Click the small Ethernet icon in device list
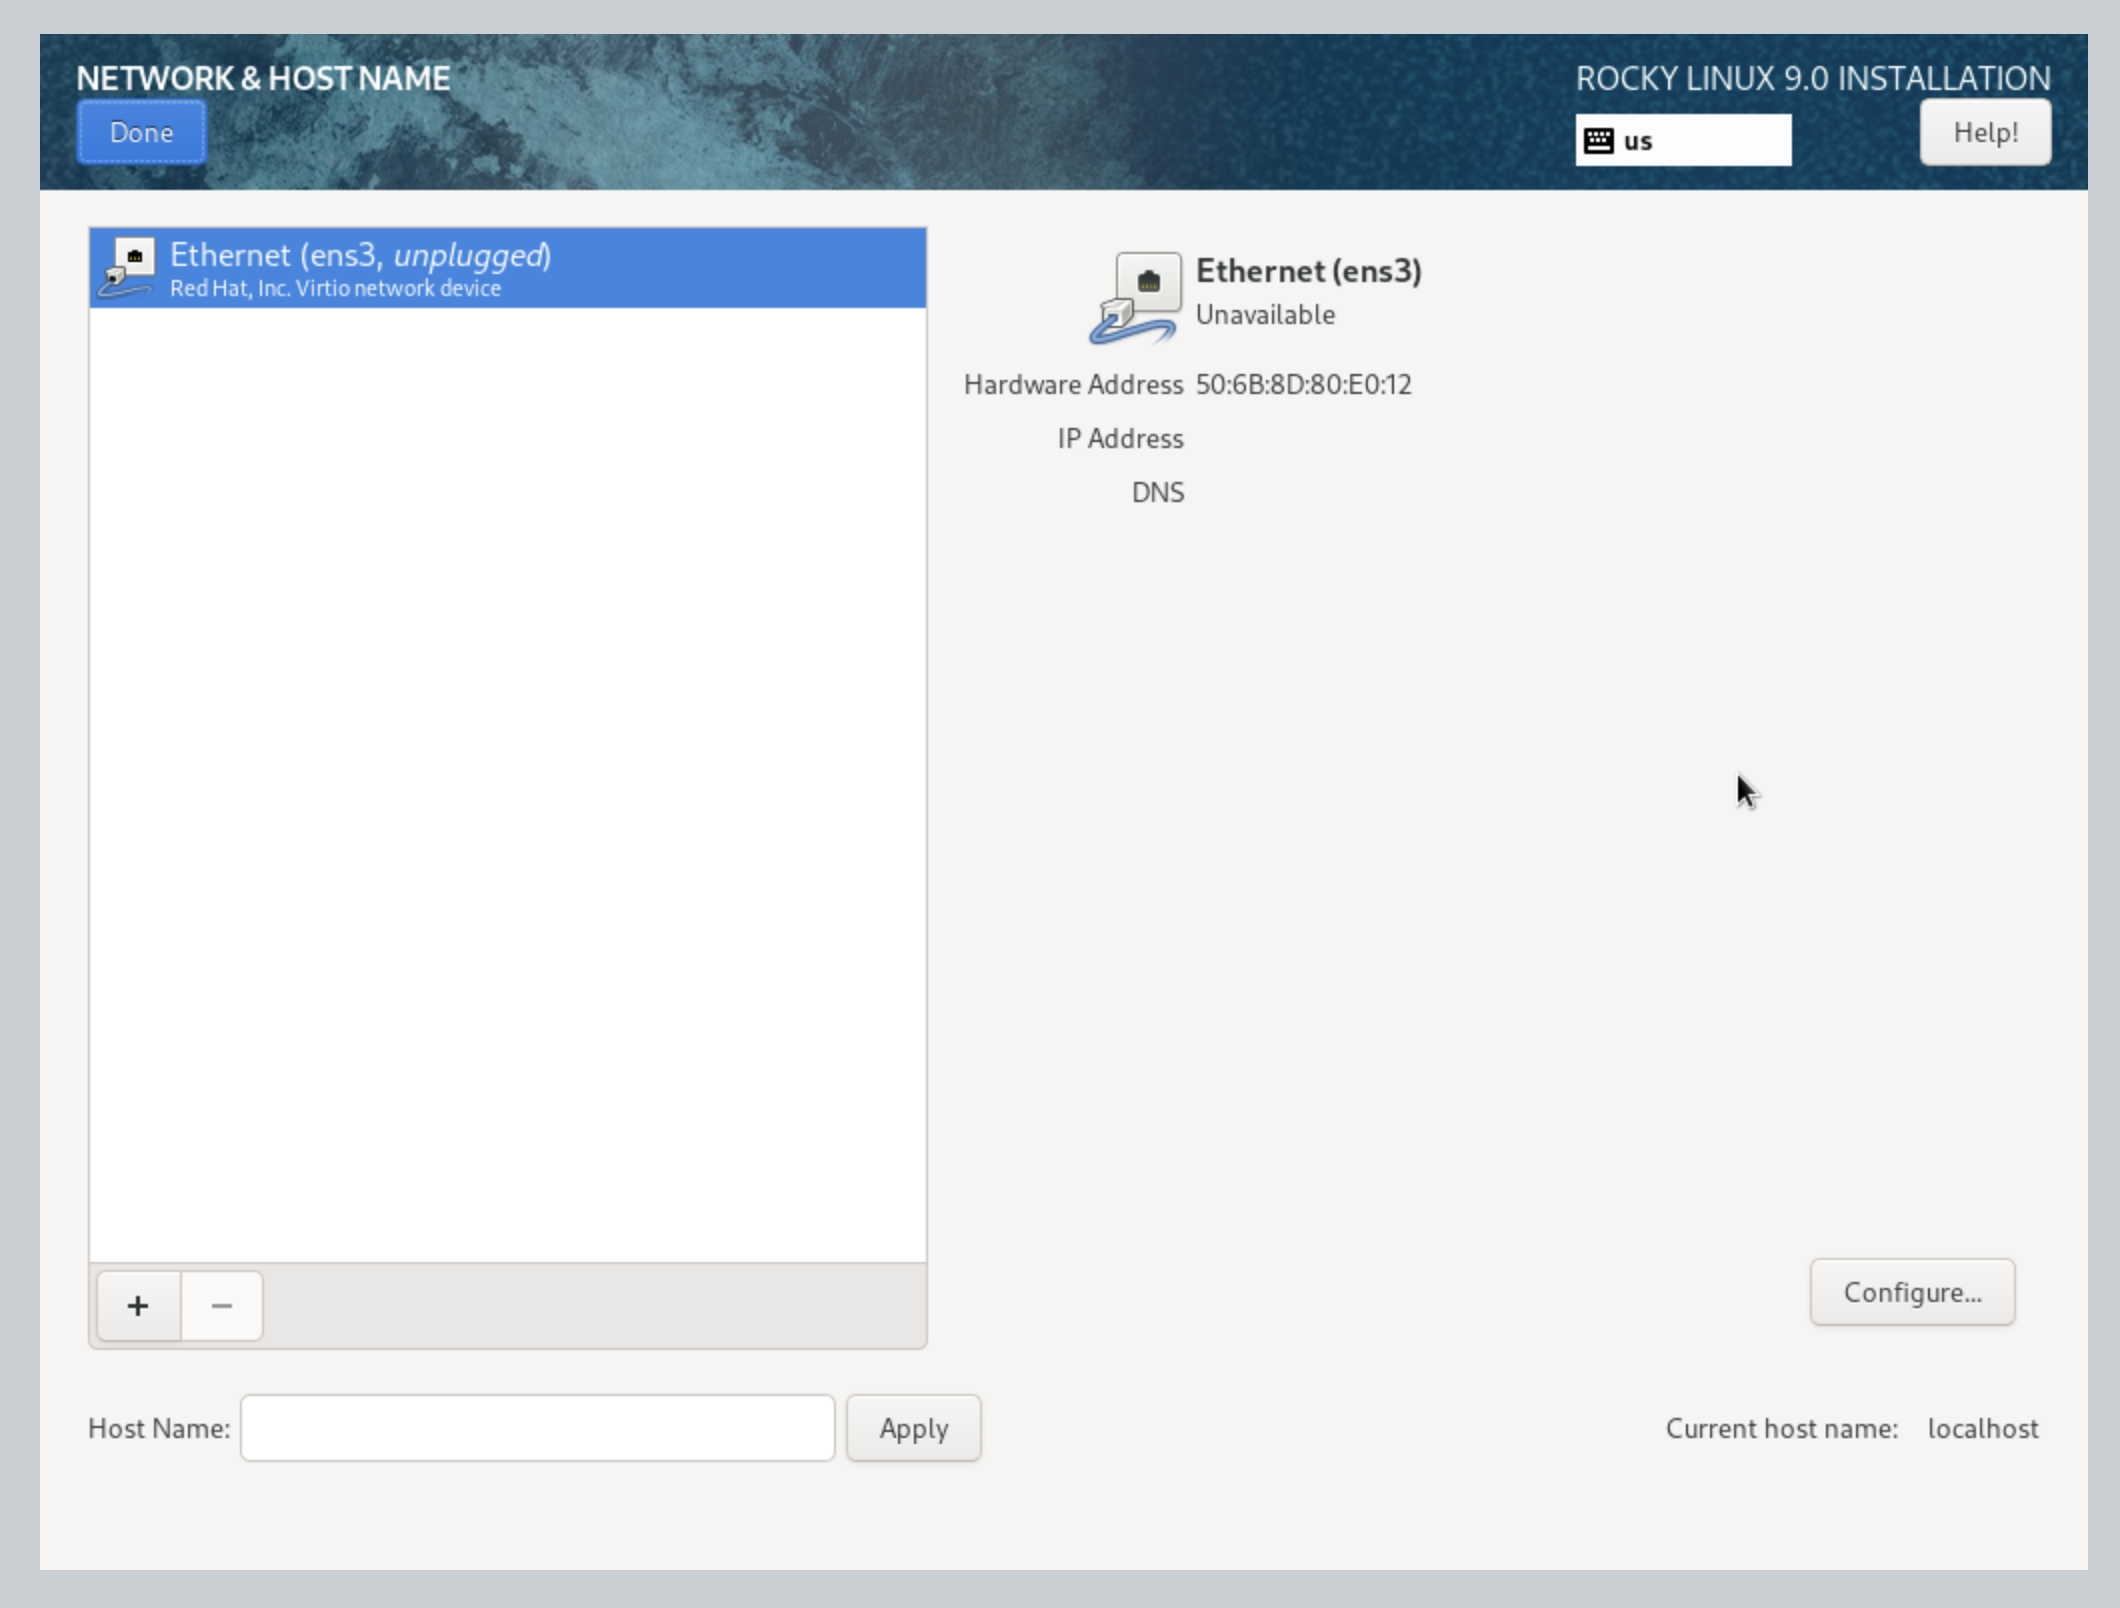 pyautogui.click(x=128, y=268)
